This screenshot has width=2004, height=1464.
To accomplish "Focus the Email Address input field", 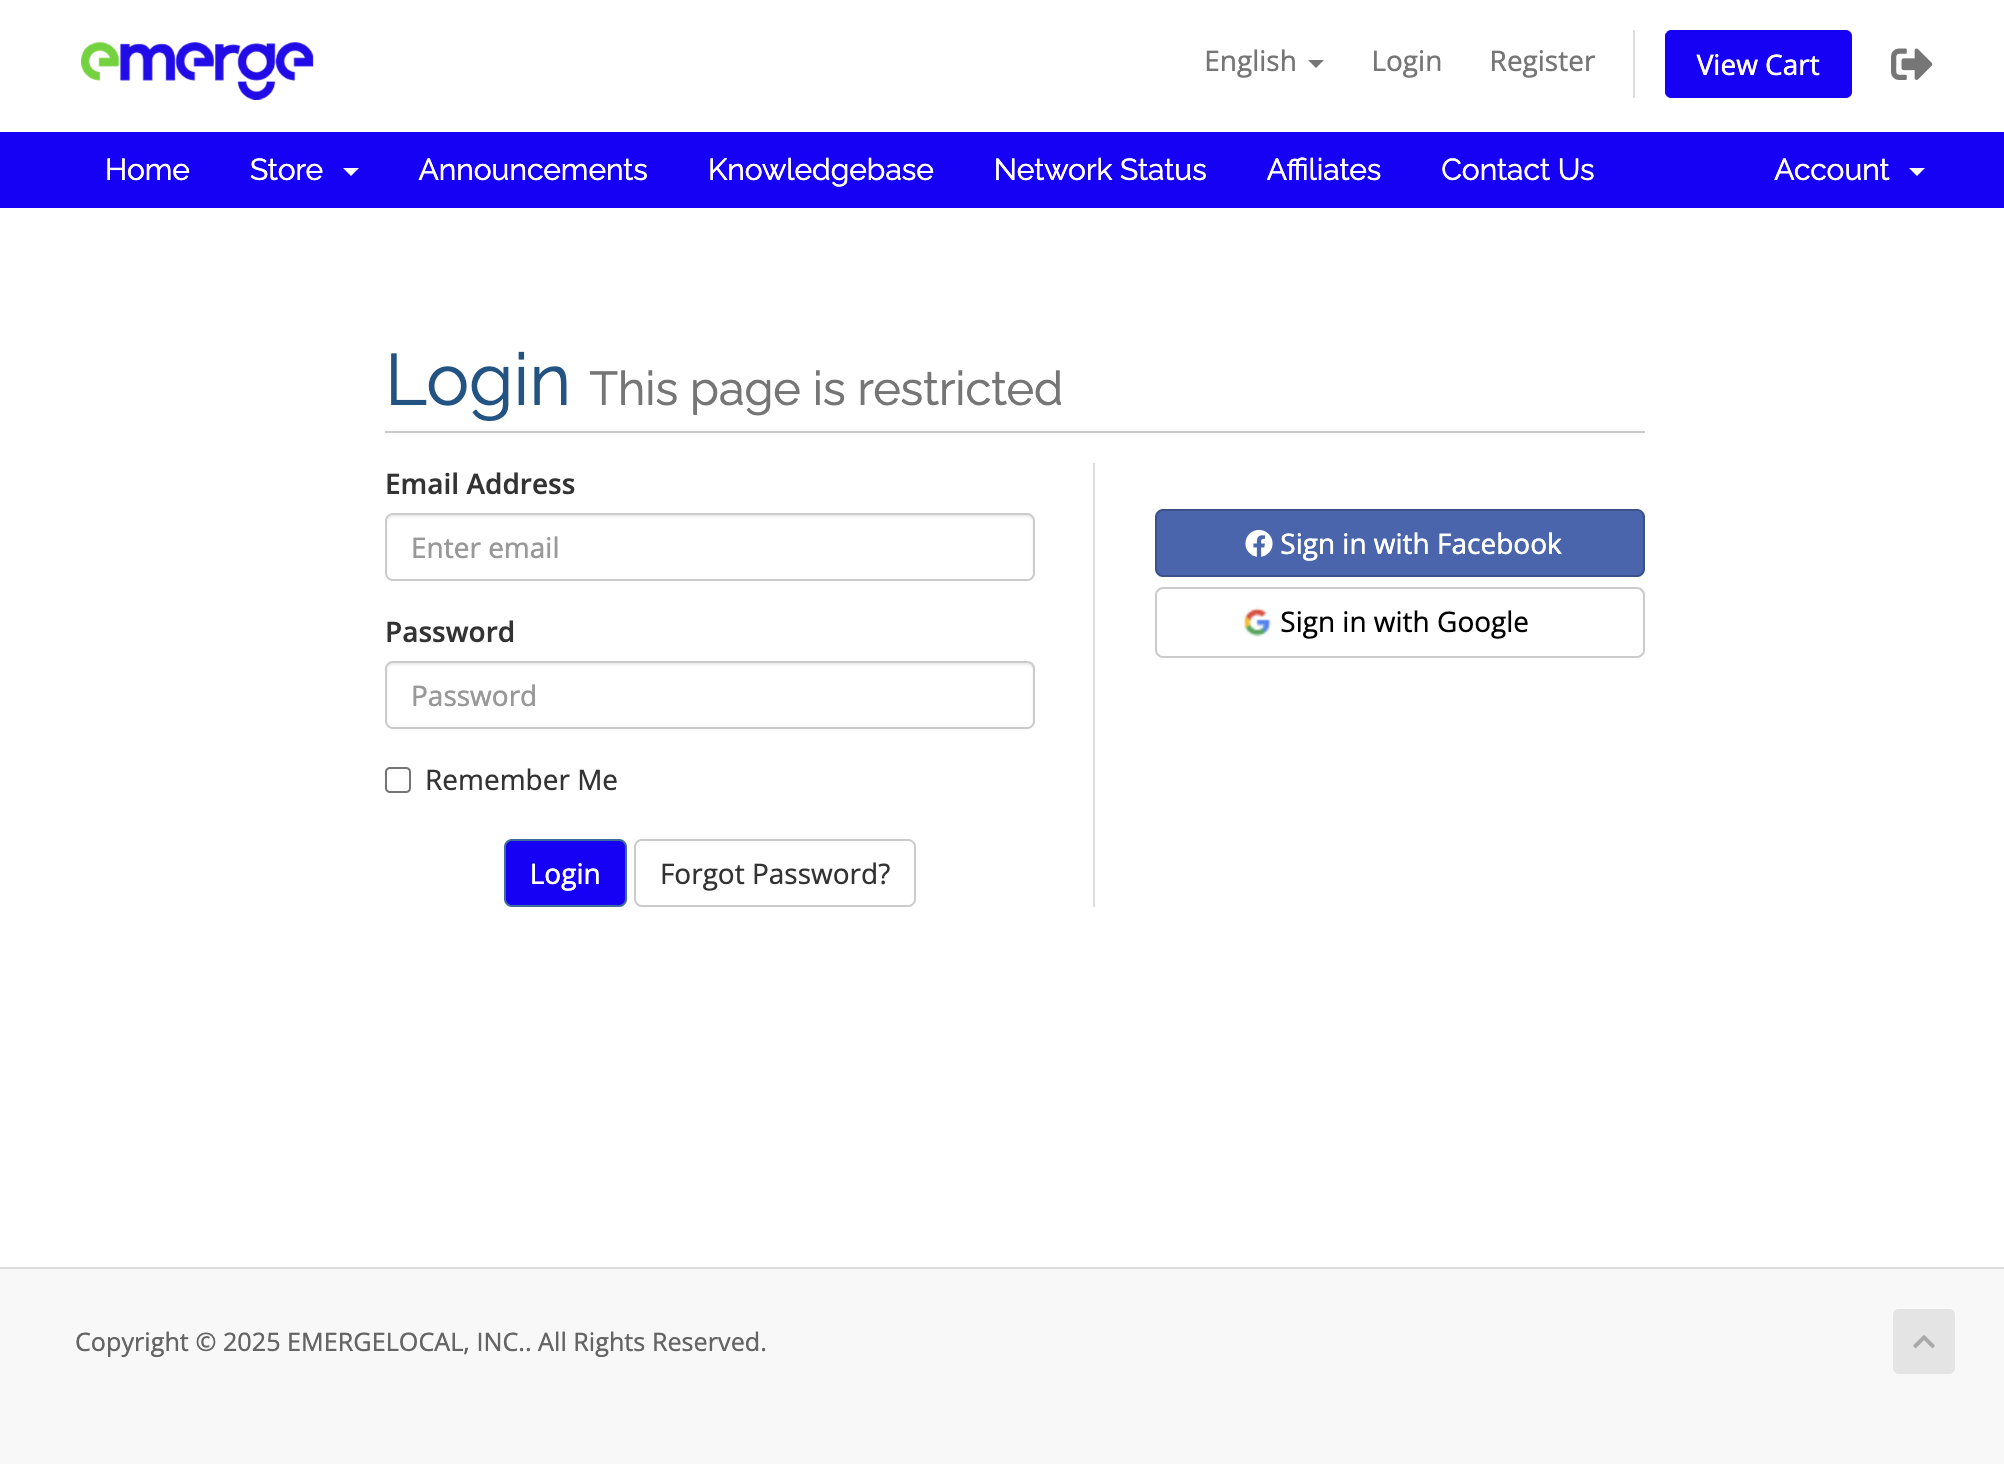I will pos(709,547).
